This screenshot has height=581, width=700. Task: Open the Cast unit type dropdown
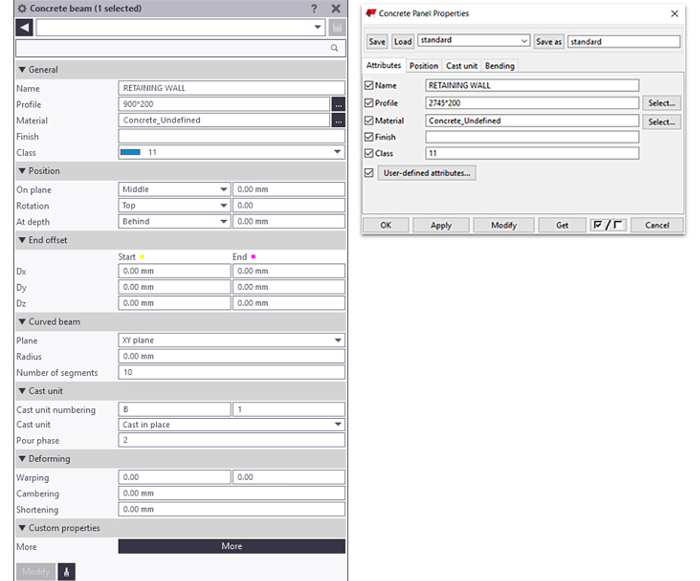337,425
